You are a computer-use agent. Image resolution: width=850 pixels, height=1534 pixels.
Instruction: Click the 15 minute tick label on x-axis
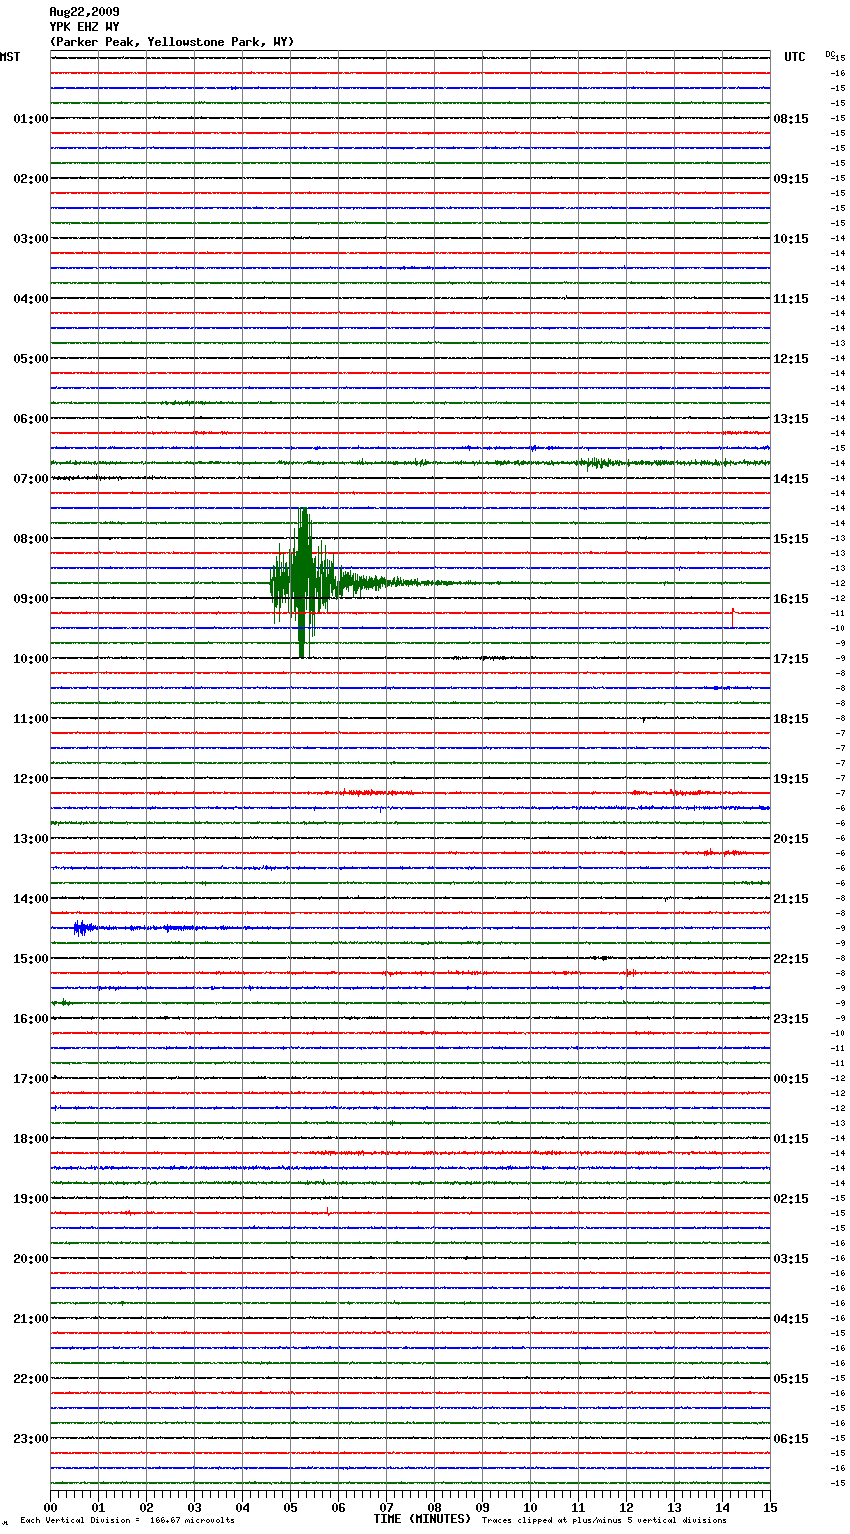click(770, 1507)
